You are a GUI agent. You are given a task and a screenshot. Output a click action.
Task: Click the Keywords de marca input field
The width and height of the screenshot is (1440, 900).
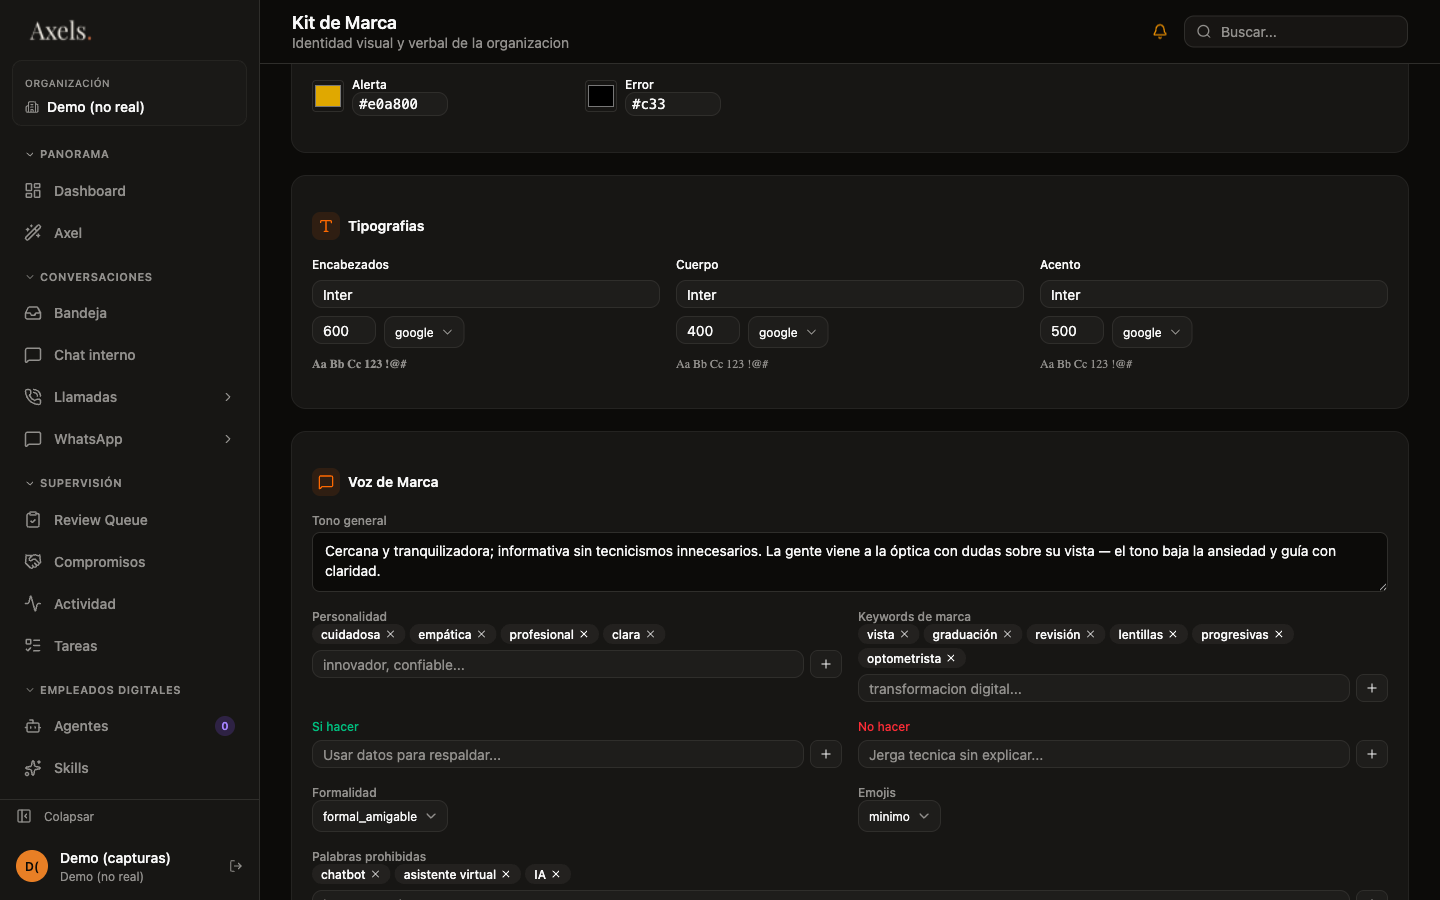1104,688
